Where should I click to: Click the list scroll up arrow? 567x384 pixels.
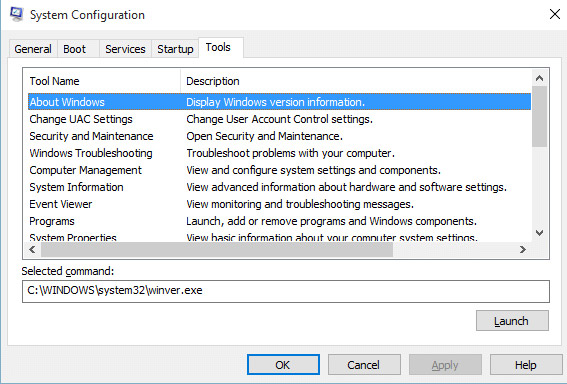pos(540,78)
